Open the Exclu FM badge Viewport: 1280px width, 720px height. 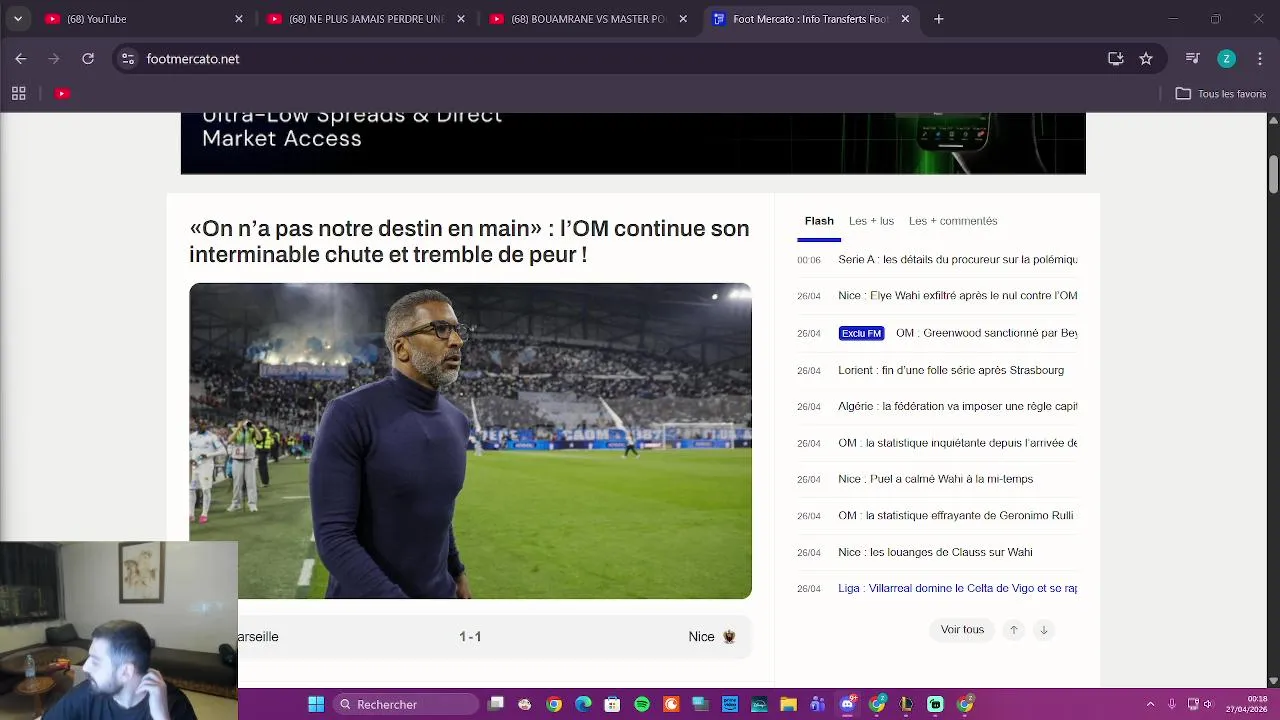[861, 333]
